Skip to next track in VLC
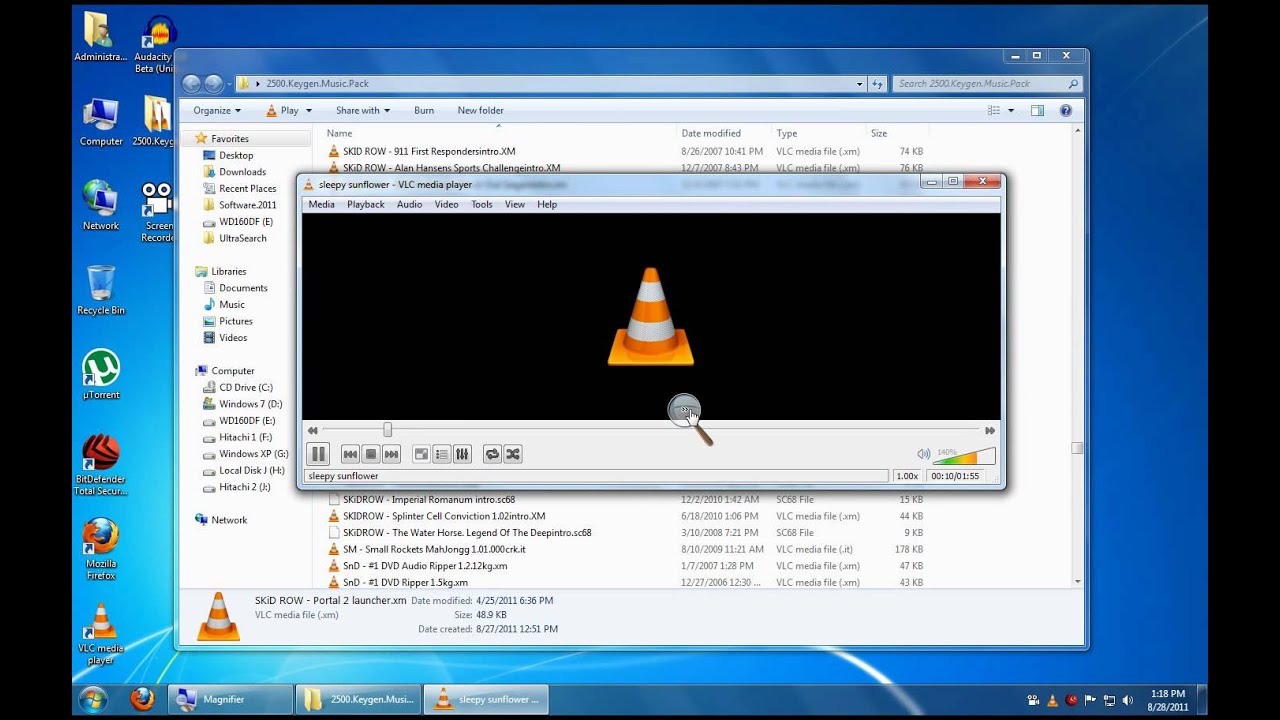 392,454
